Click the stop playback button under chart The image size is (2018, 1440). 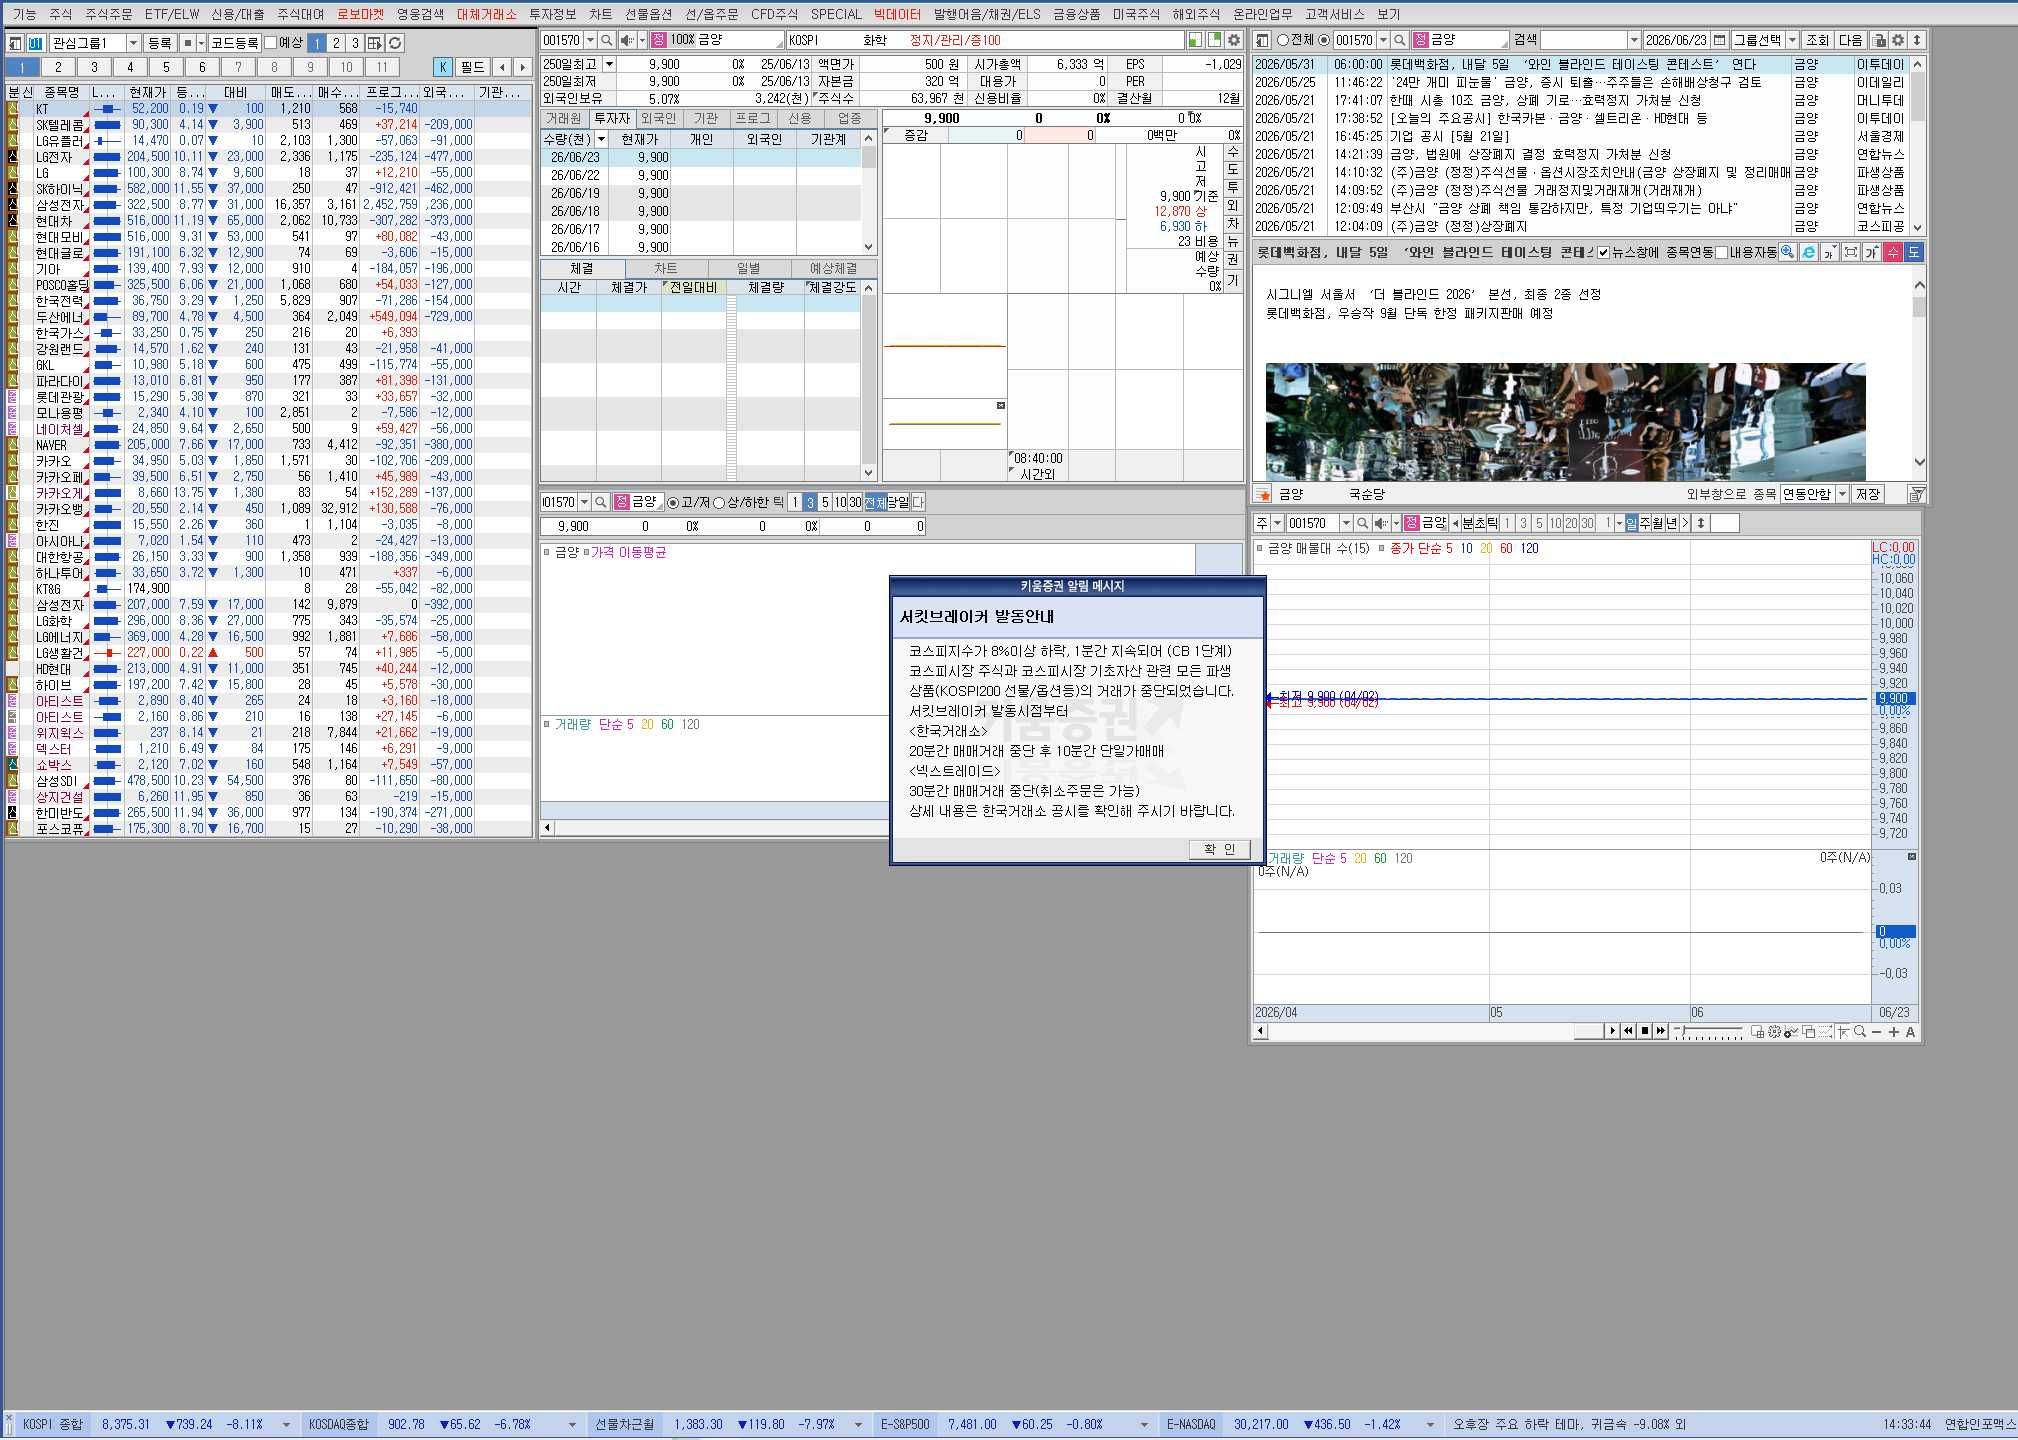pos(1644,1031)
